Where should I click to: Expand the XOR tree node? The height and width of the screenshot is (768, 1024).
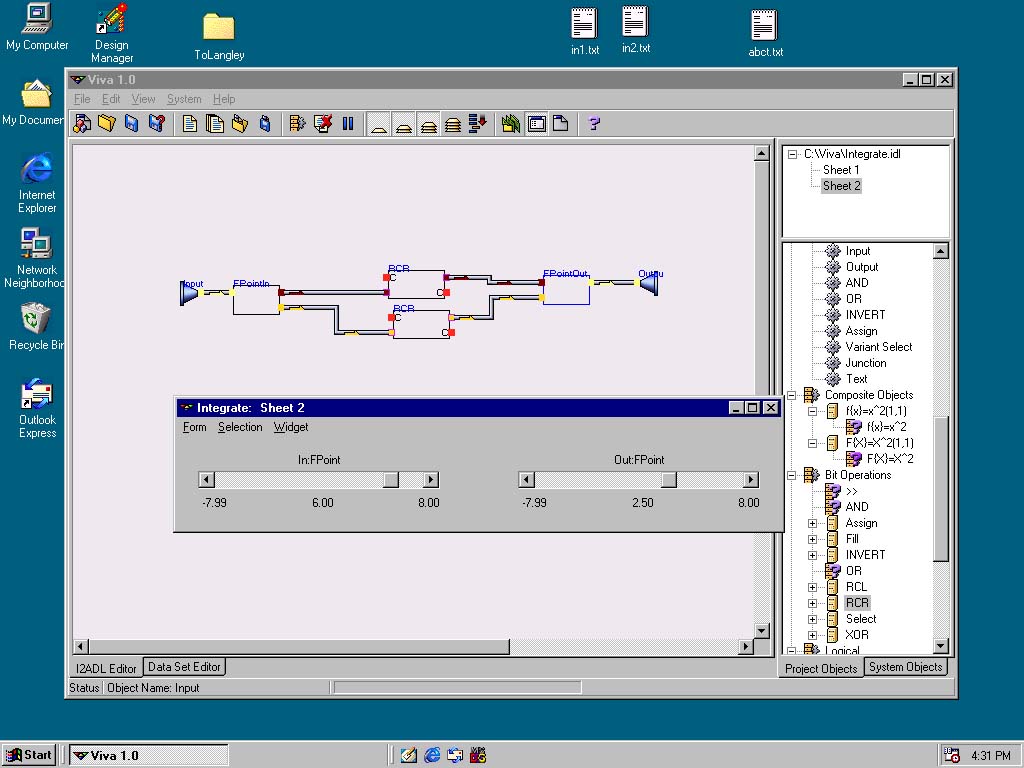[x=813, y=635]
